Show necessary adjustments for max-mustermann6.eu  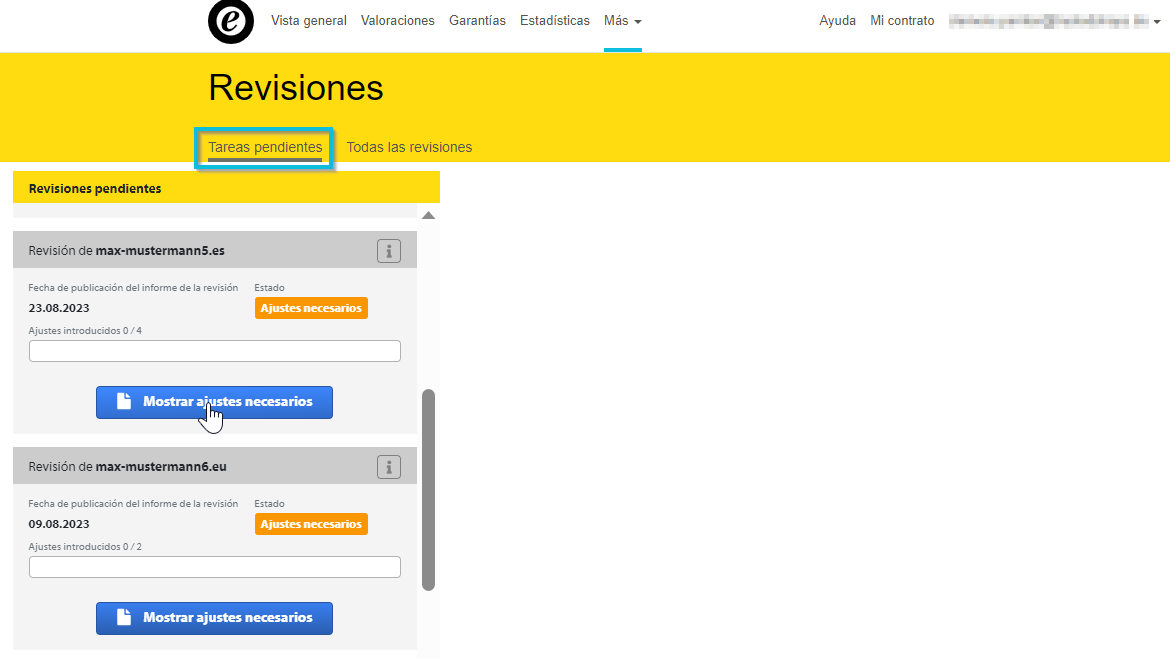(x=214, y=619)
